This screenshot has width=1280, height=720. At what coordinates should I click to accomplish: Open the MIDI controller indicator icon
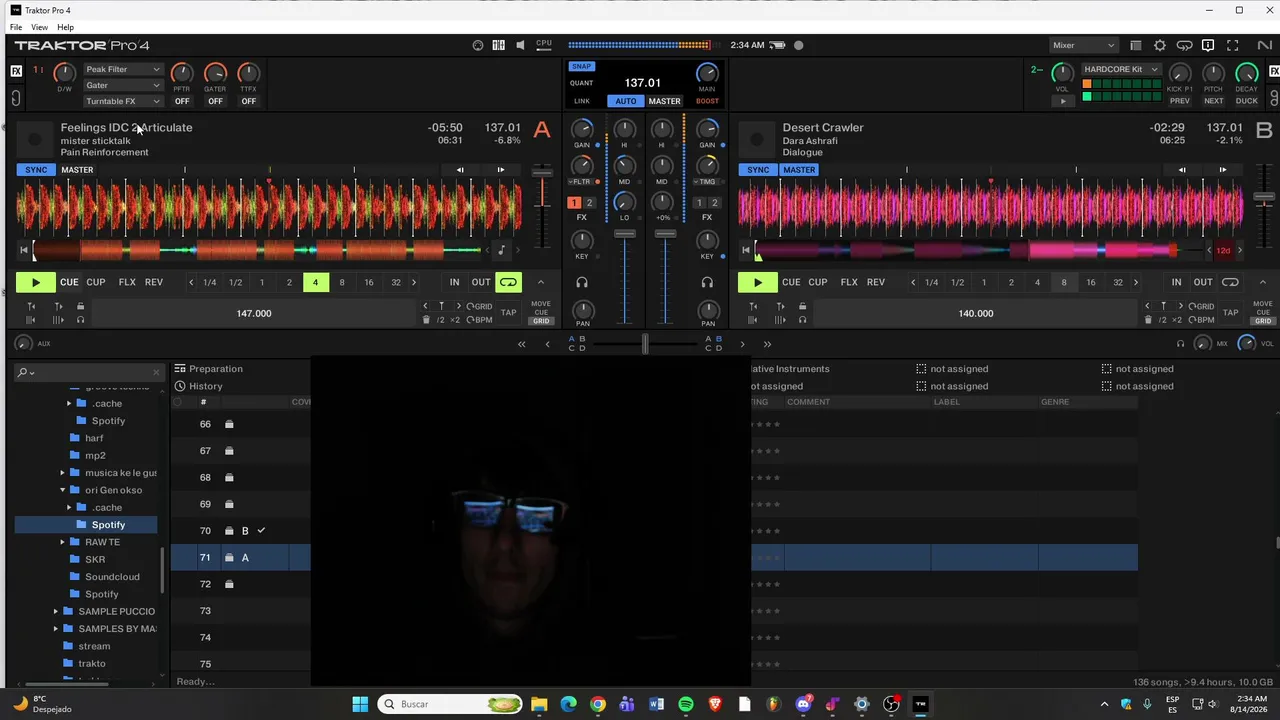tap(478, 45)
